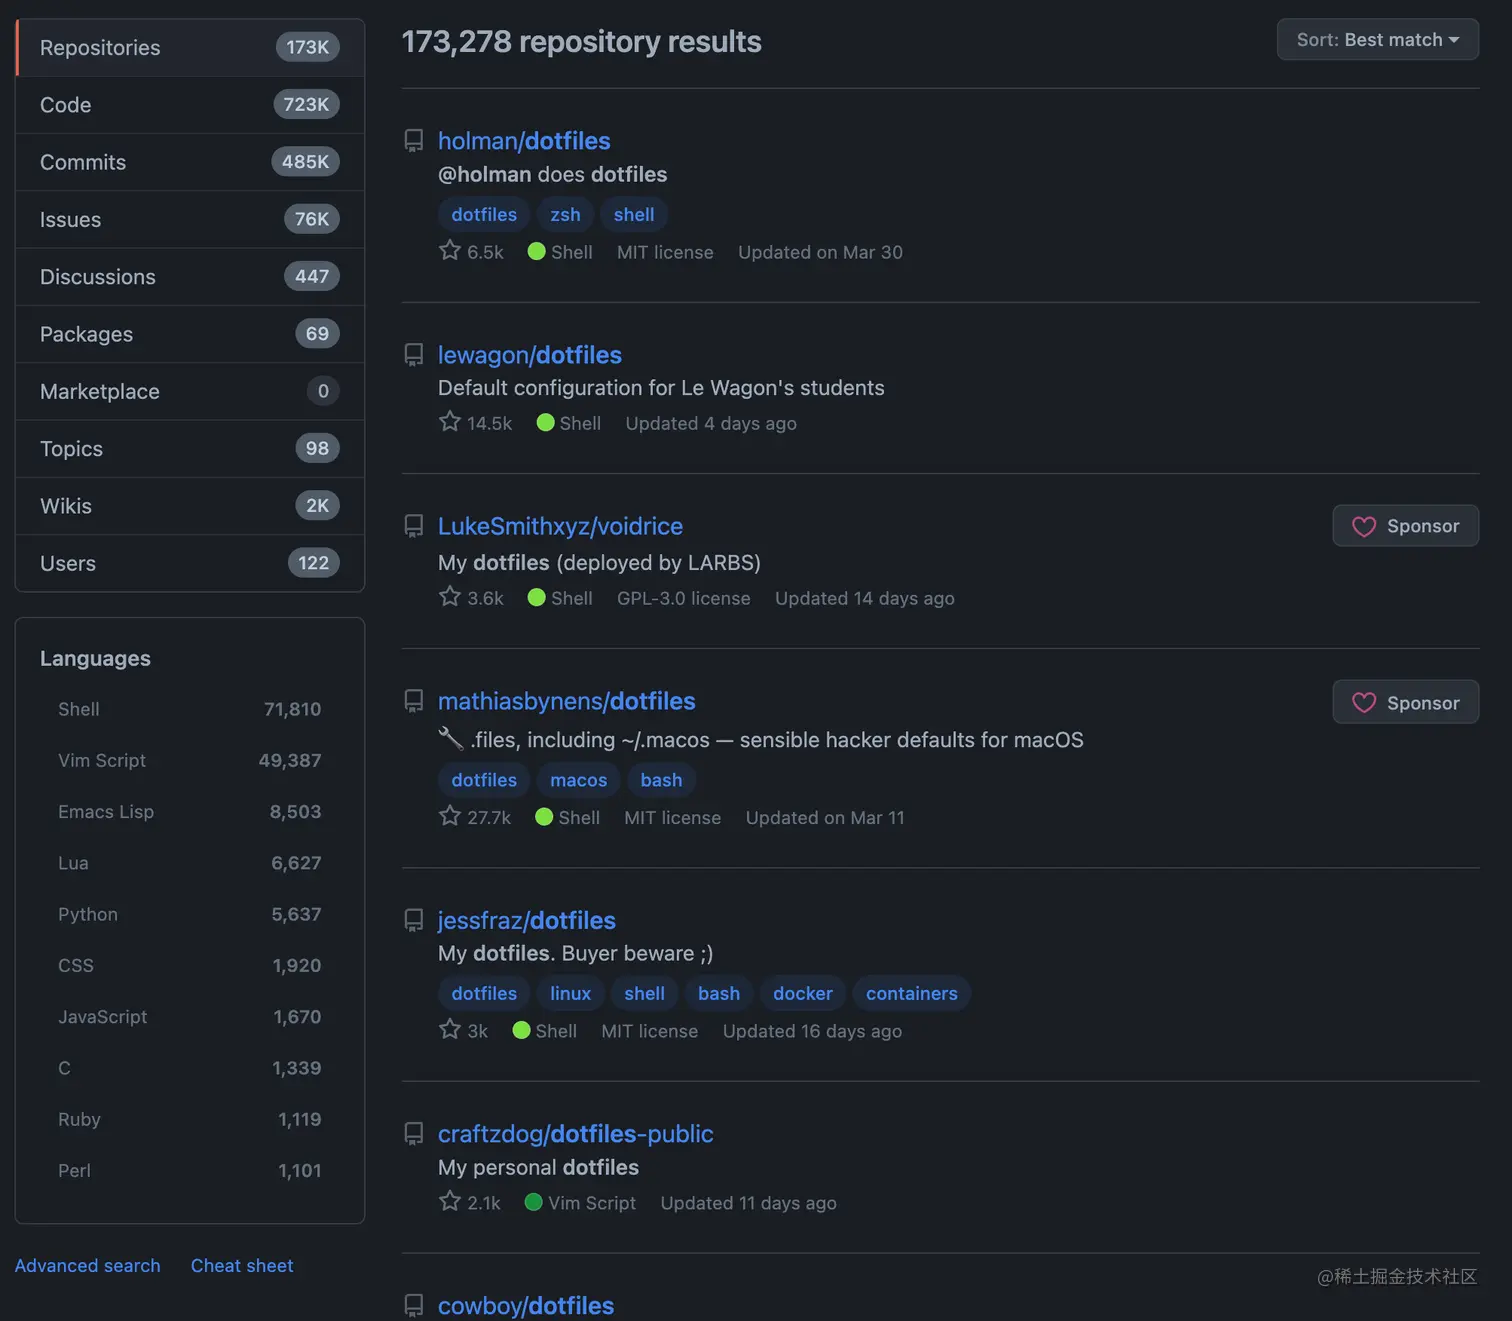Screen dimensions: 1512x1321
Task: Sponsor the mathiasbynens/dotfiles repository
Action: [1405, 702]
